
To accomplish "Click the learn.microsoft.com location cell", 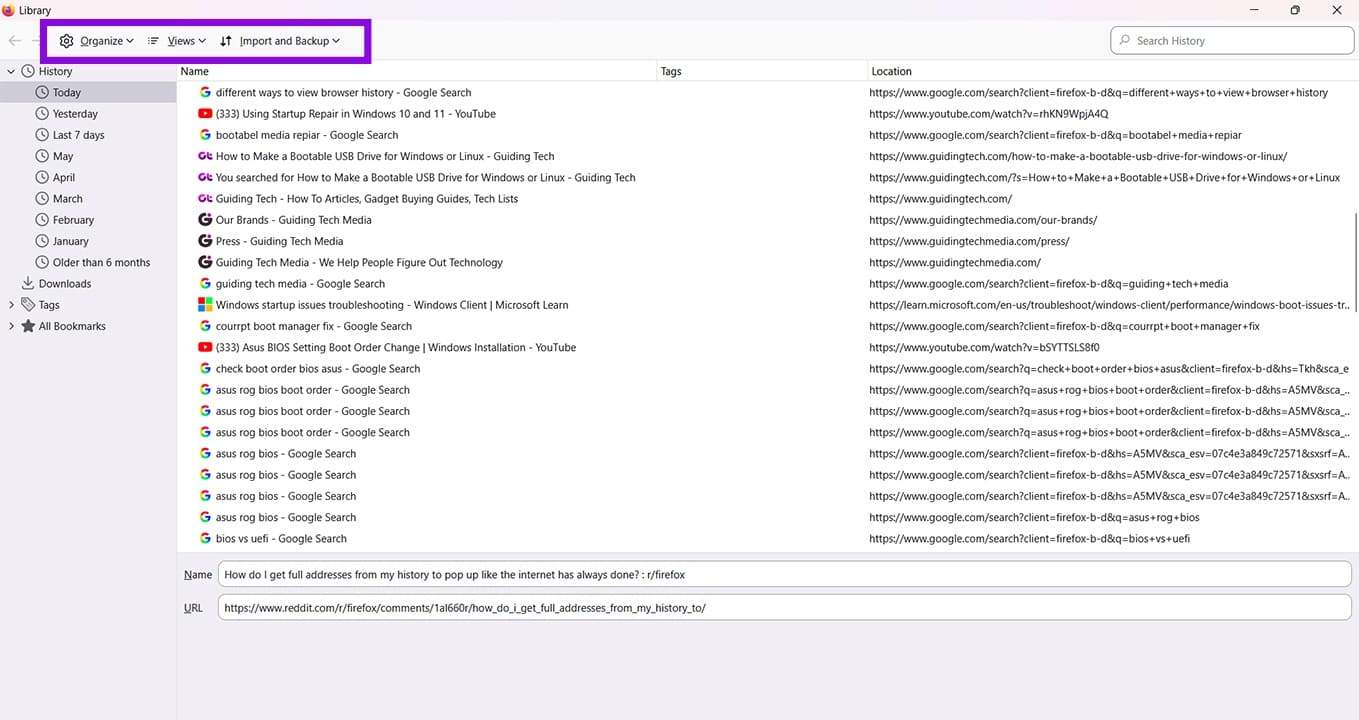I will 1109,305.
